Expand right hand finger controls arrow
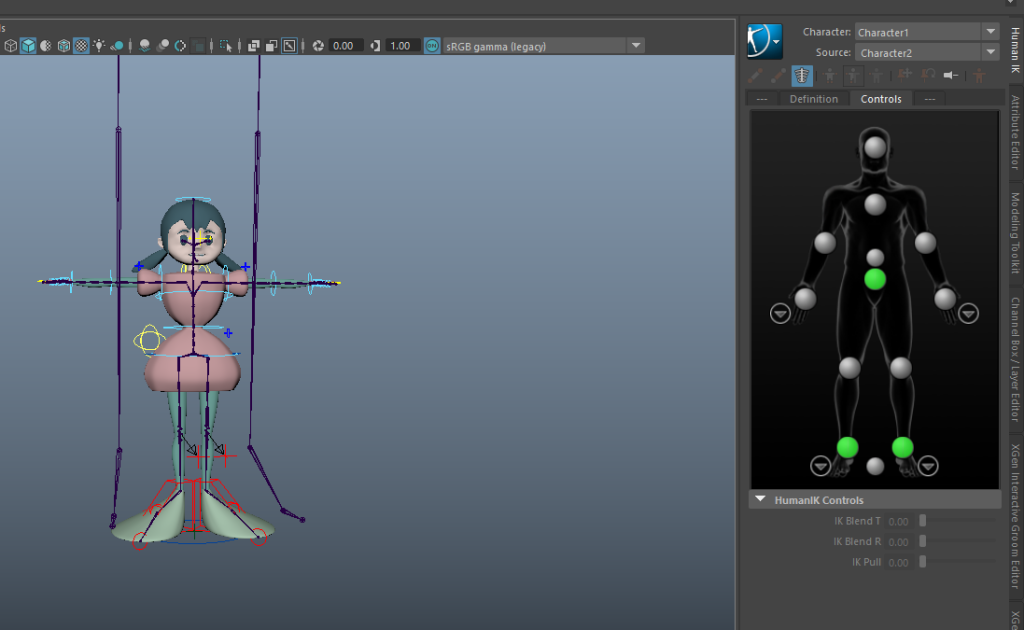Viewport: 1024px width, 630px height. coord(968,313)
